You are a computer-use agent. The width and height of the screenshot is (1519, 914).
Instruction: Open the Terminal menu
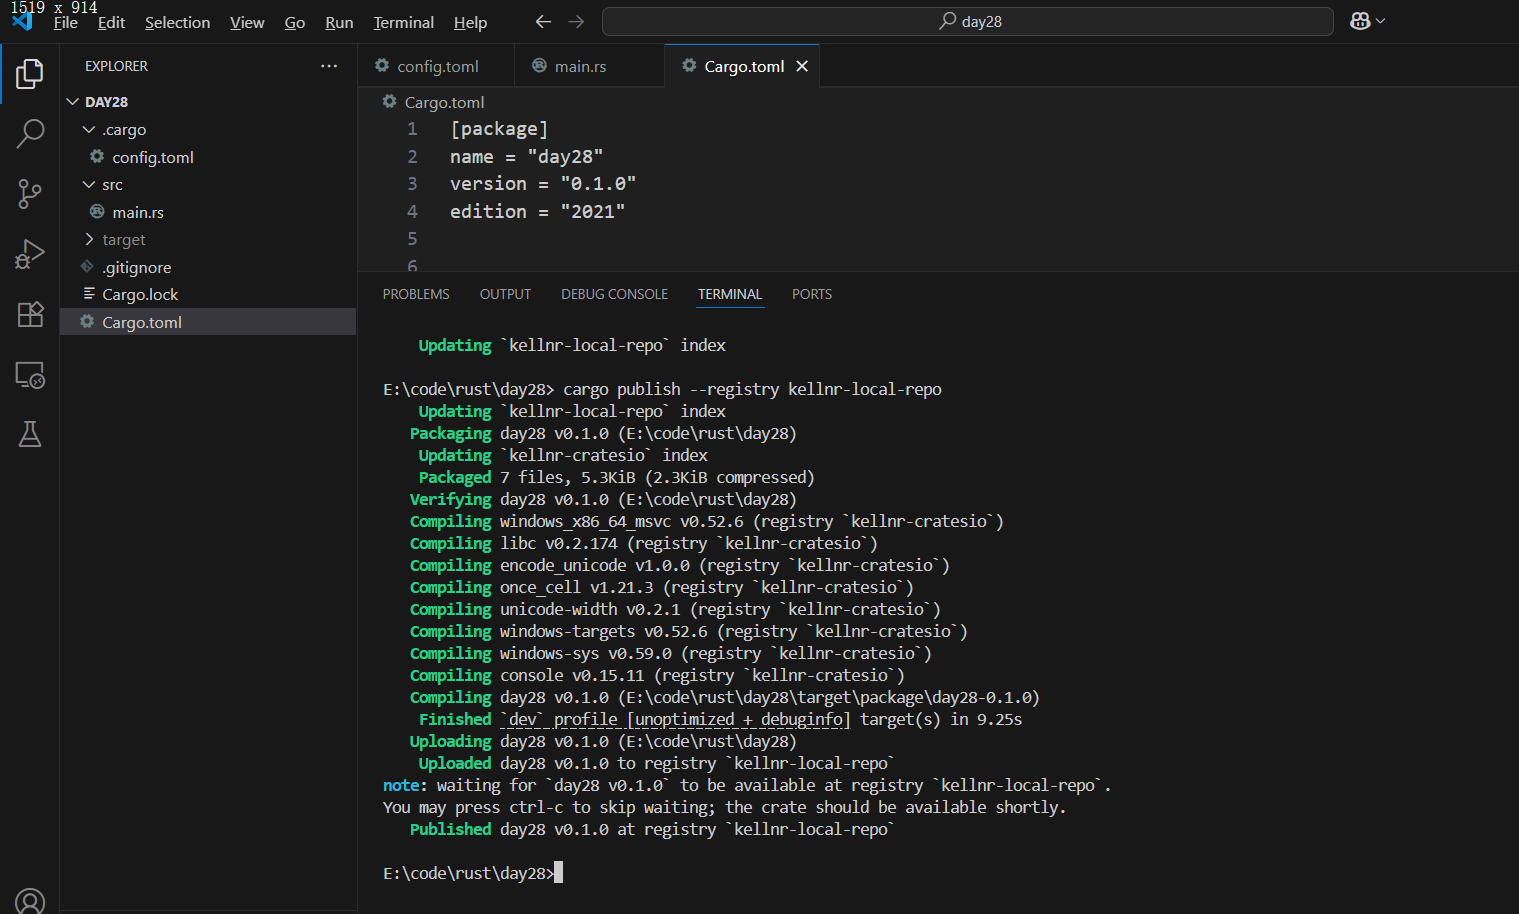(x=403, y=22)
